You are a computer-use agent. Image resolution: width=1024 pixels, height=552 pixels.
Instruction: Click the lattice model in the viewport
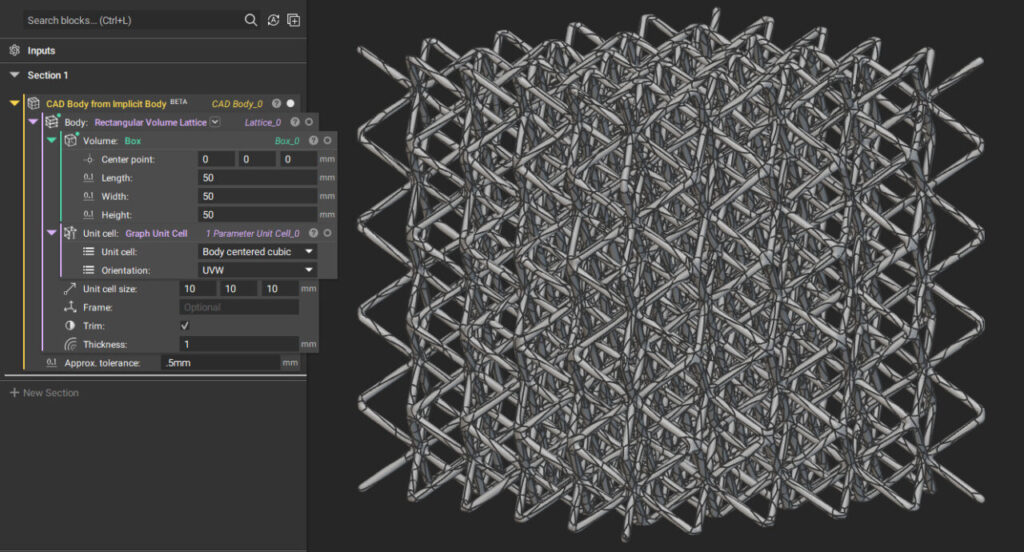tap(669, 274)
